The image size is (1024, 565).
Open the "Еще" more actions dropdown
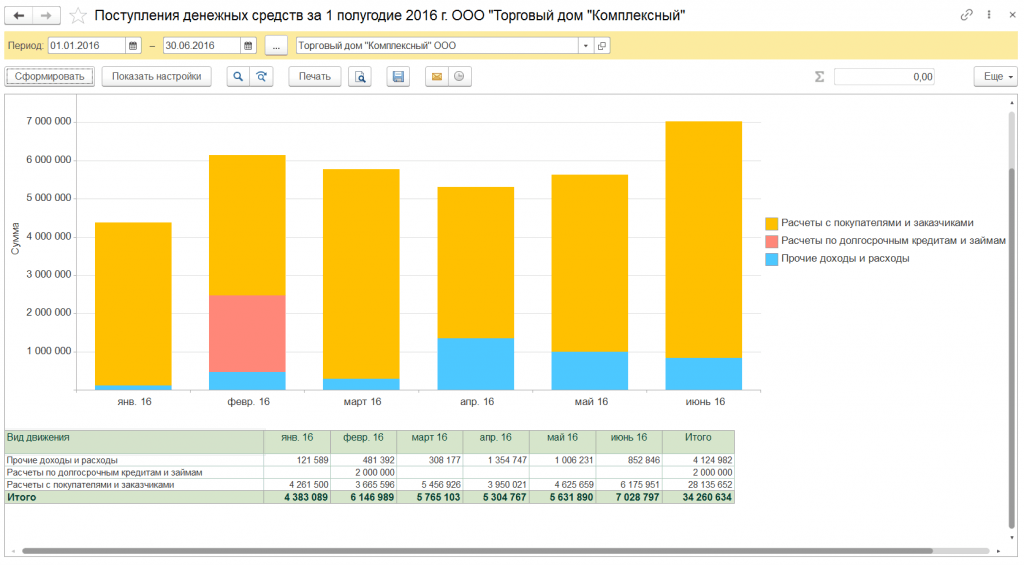point(995,77)
